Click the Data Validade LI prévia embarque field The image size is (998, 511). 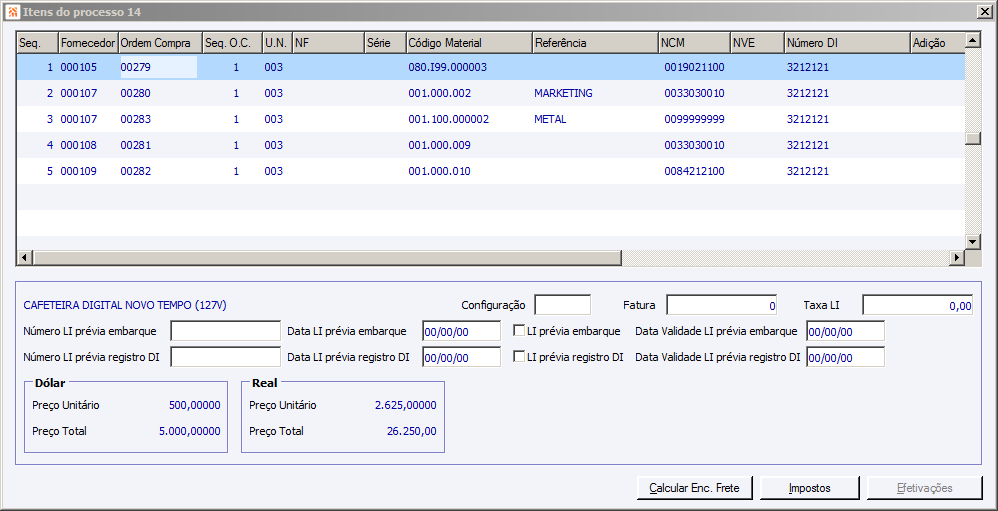point(845,331)
